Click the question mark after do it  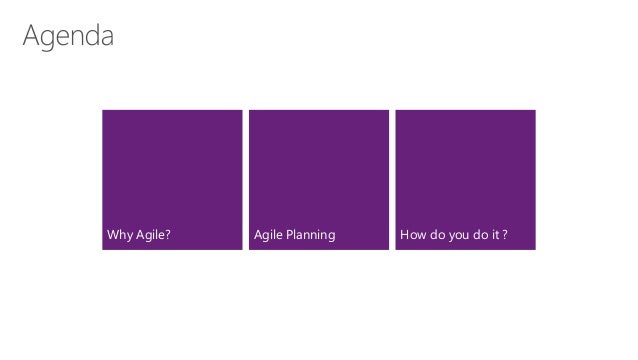505,235
